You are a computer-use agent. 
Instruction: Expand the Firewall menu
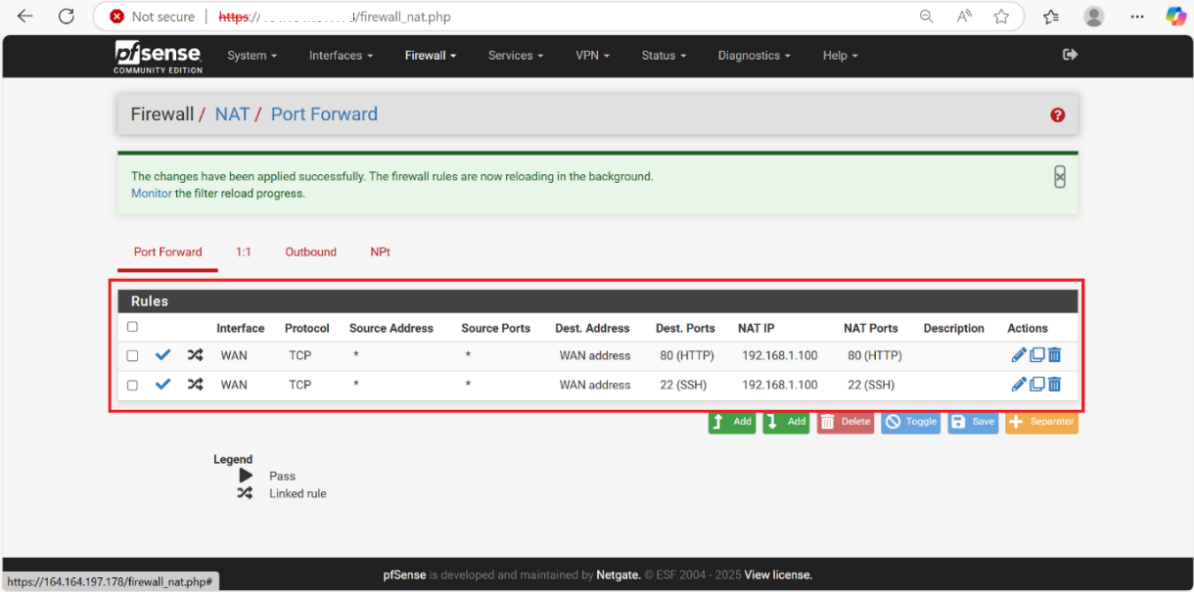coord(430,56)
